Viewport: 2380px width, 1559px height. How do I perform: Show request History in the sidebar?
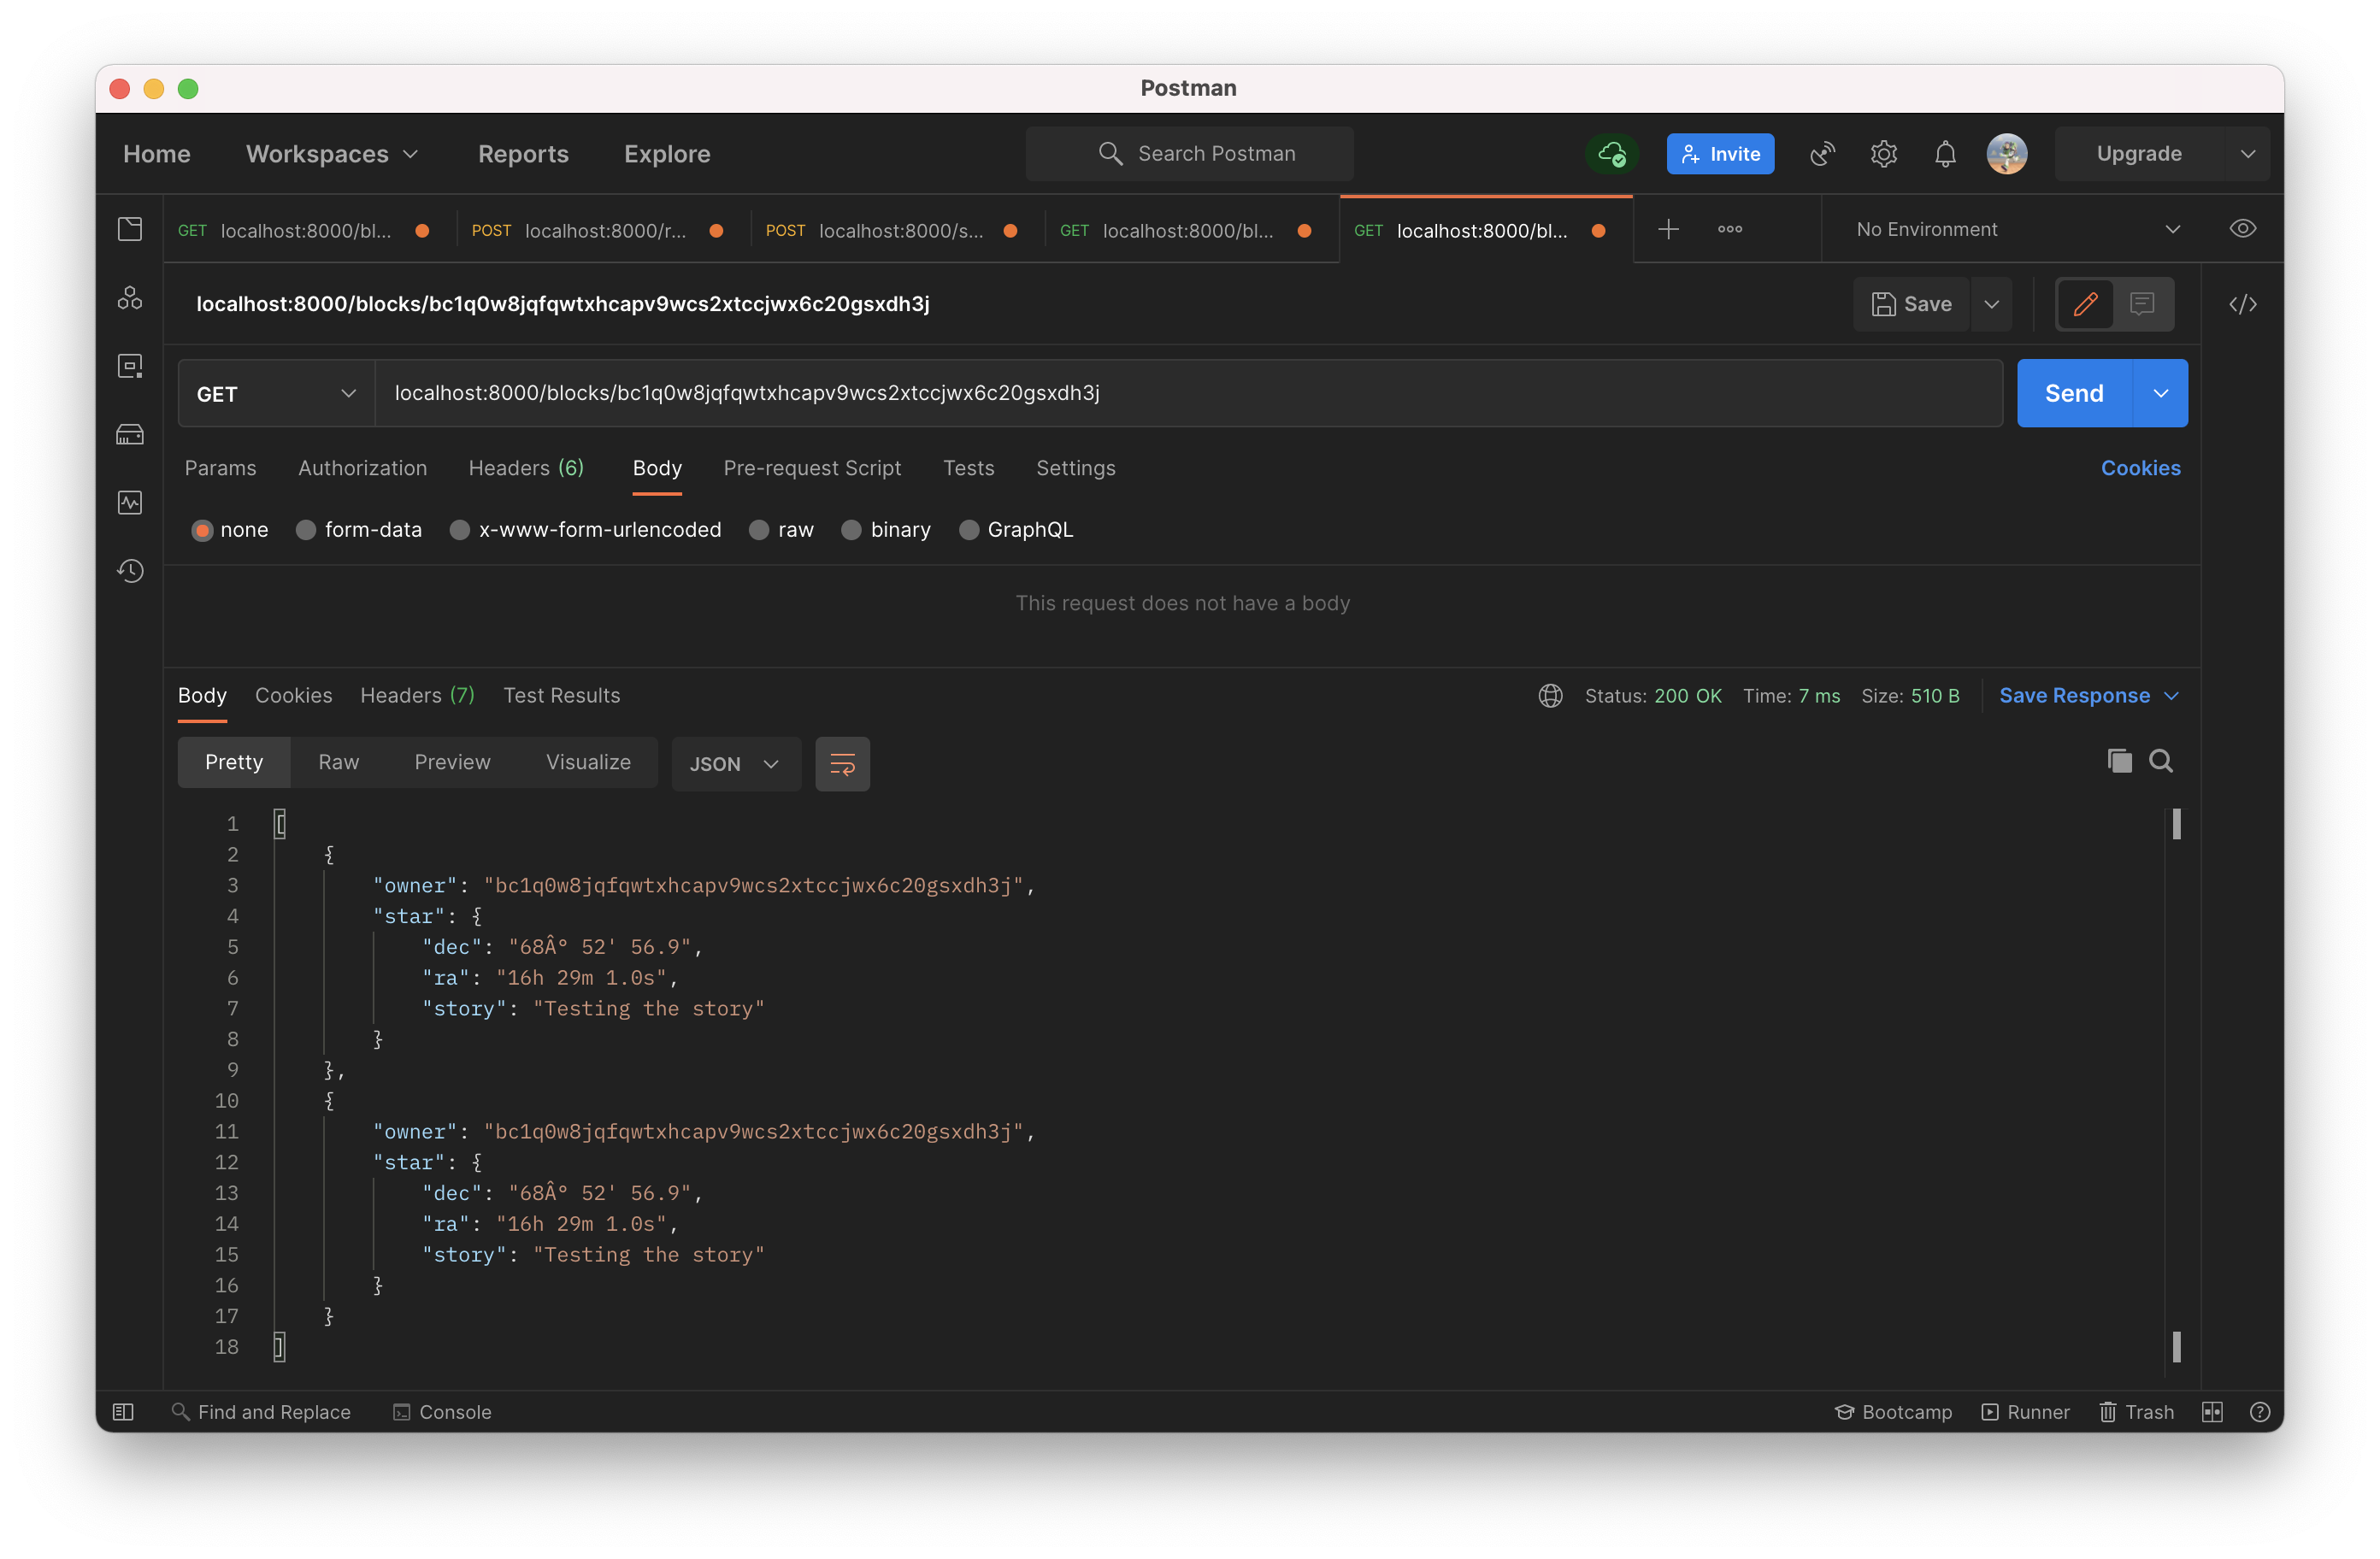[x=130, y=570]
